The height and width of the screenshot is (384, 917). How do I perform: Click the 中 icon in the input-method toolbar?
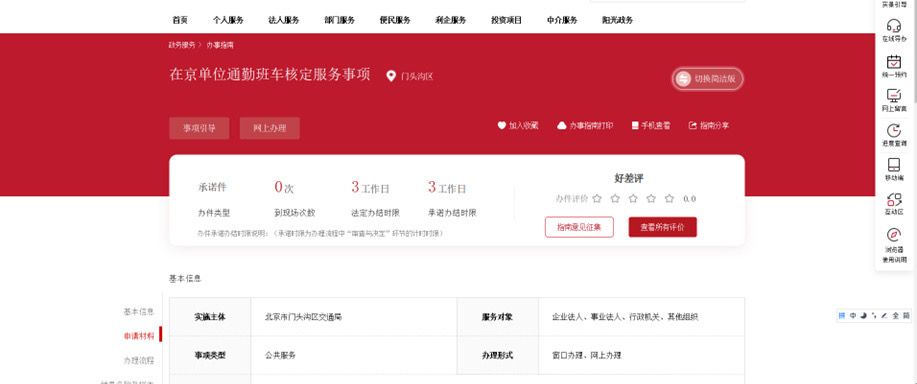853,316
